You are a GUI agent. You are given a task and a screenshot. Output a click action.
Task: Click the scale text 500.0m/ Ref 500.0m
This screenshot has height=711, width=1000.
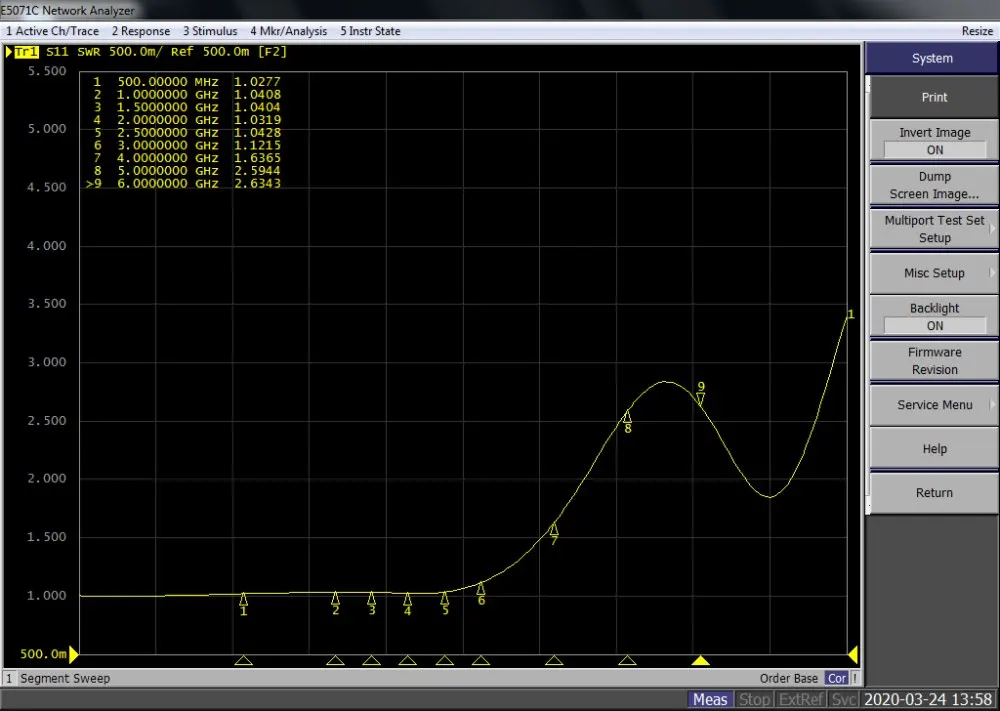[x=179, y=52]
